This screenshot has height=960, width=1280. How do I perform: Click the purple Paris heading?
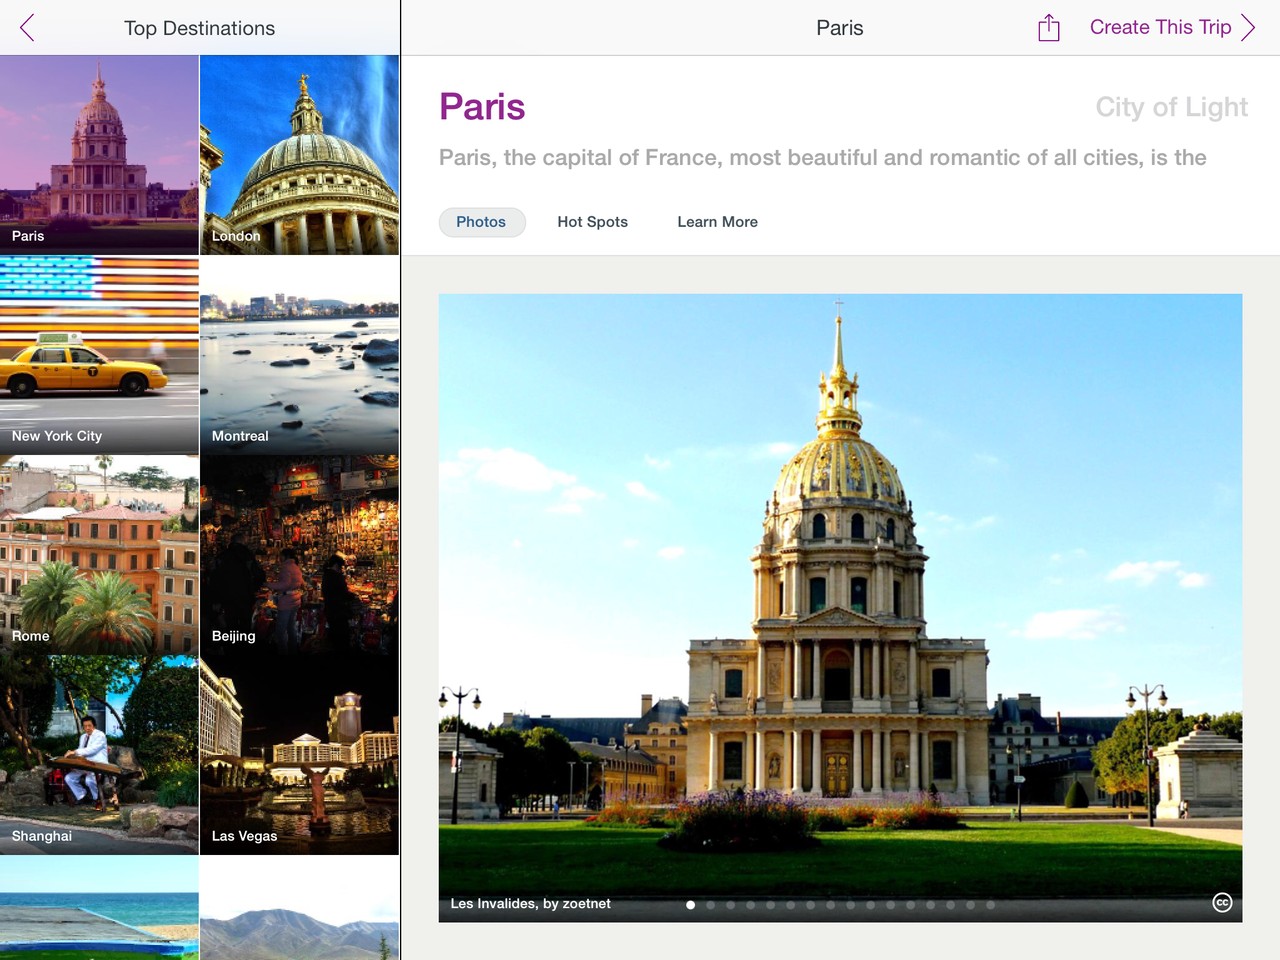coord(482,107)
